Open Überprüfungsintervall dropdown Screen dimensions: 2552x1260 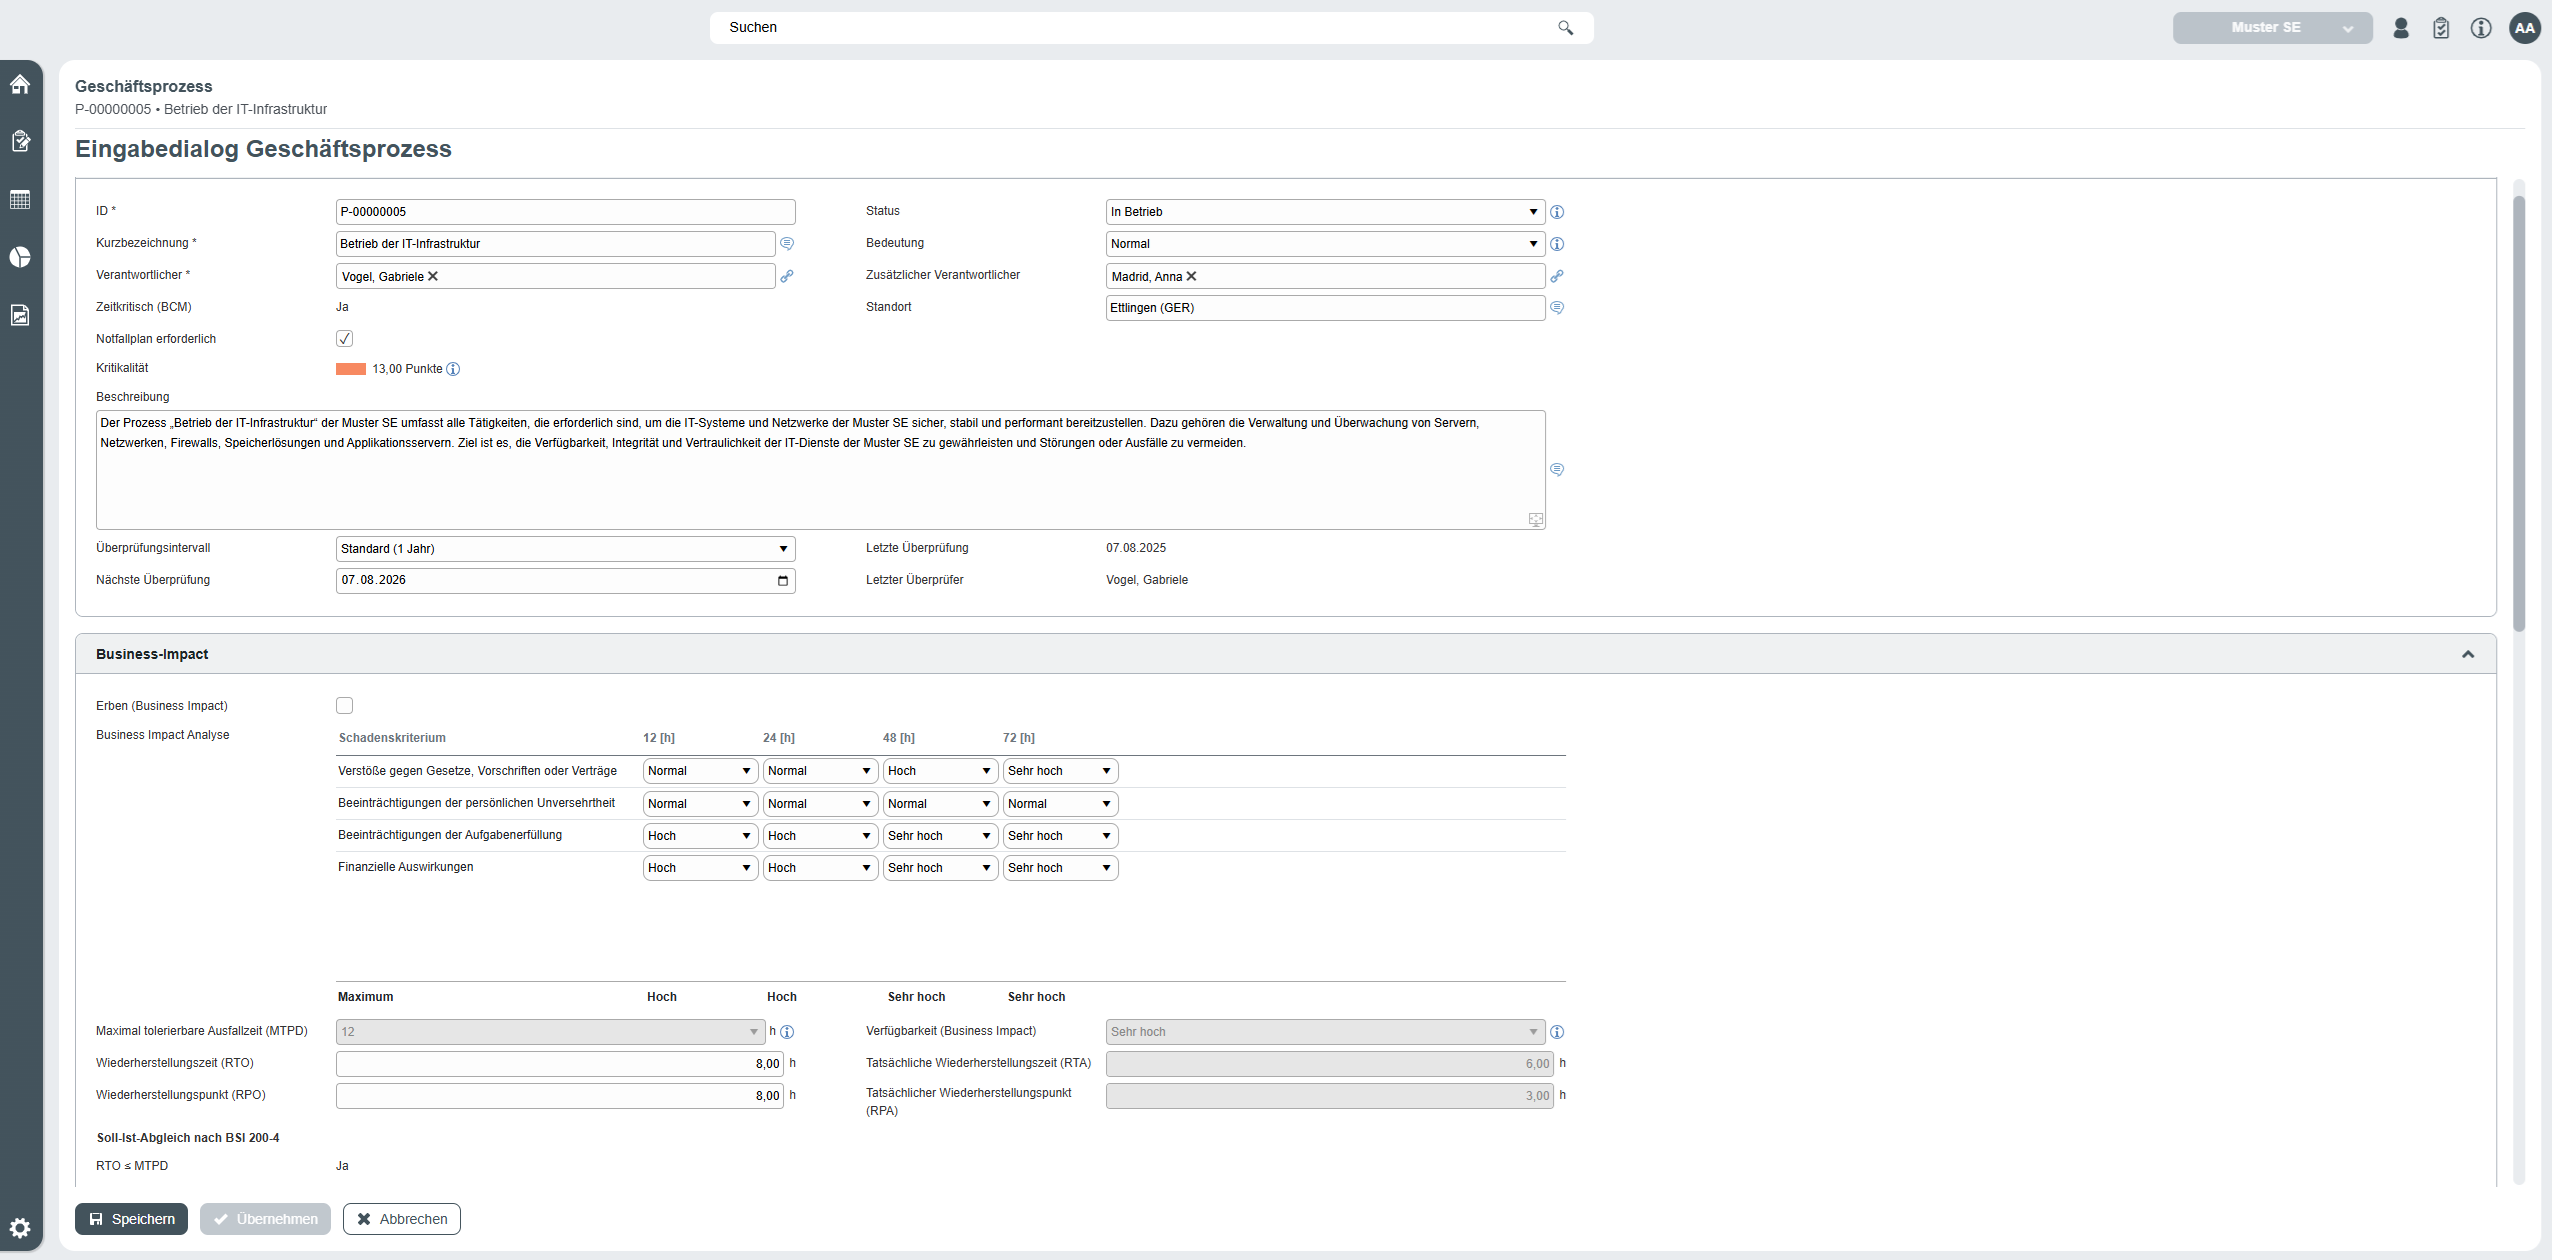(565, 549)
